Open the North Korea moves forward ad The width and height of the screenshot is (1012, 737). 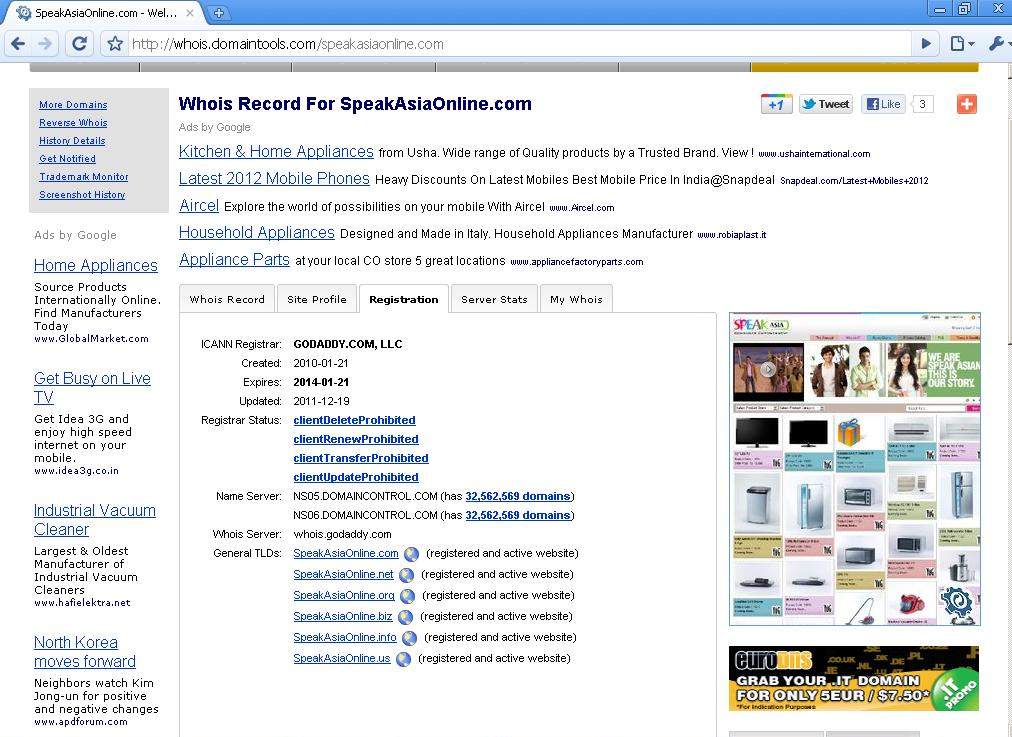tap(85, 652)
